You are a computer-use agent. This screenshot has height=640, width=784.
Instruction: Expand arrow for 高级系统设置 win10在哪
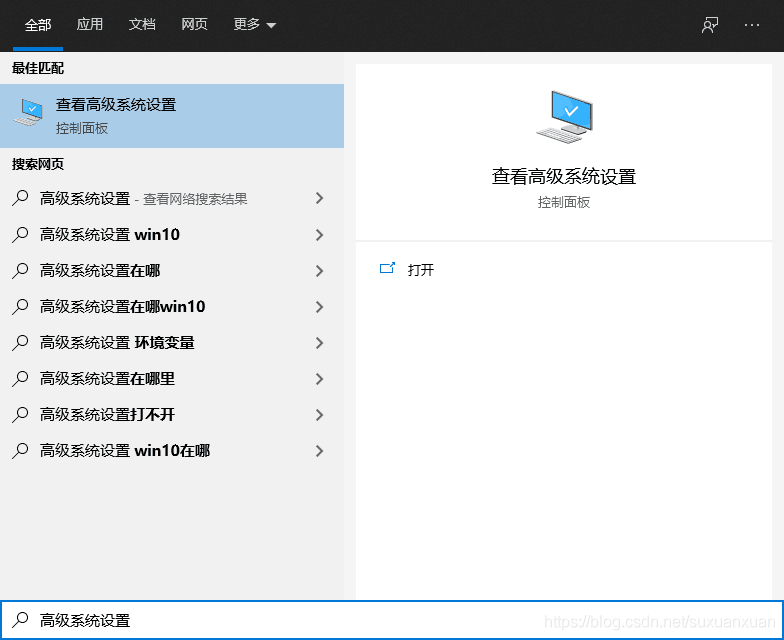tap(320, 450)
